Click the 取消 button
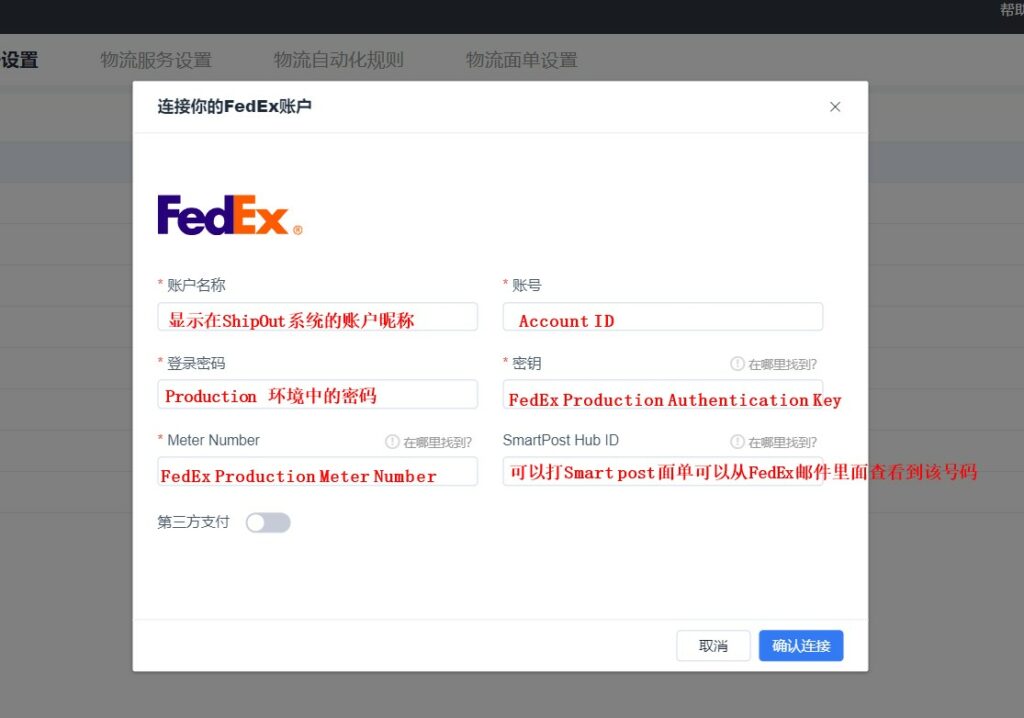The width and height of the screenshot is (1024, 718). click(x=713, y=645)
